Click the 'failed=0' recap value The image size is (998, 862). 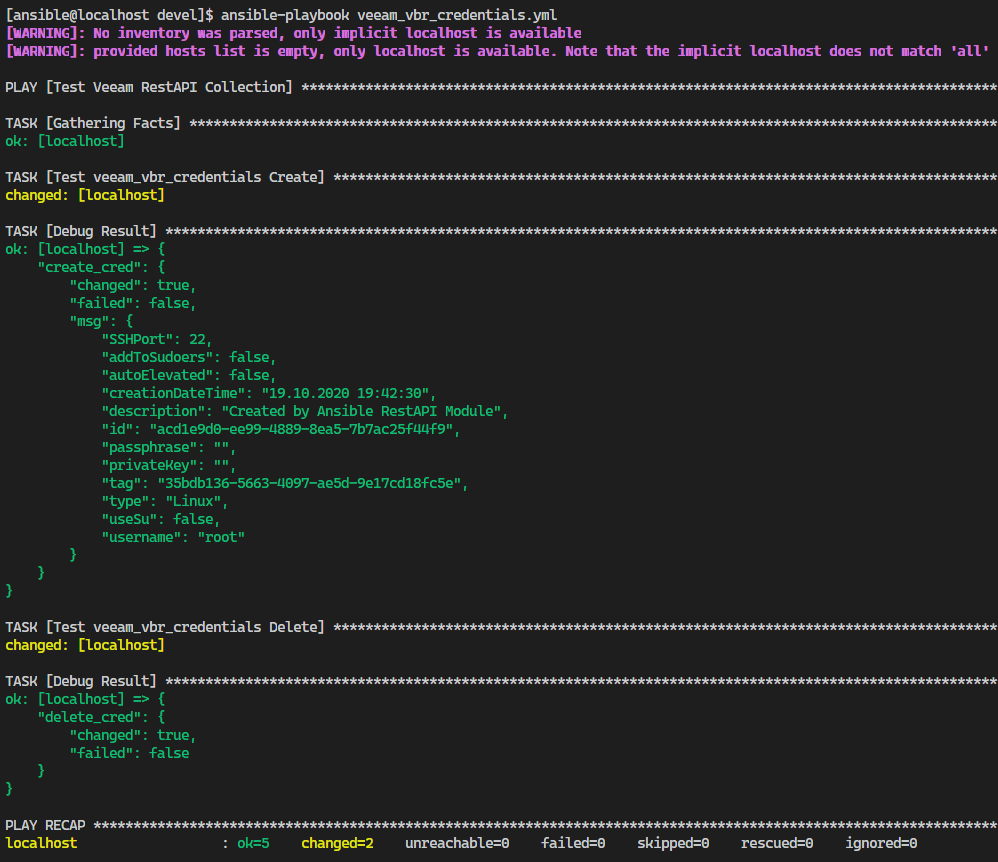click(573, 844)
